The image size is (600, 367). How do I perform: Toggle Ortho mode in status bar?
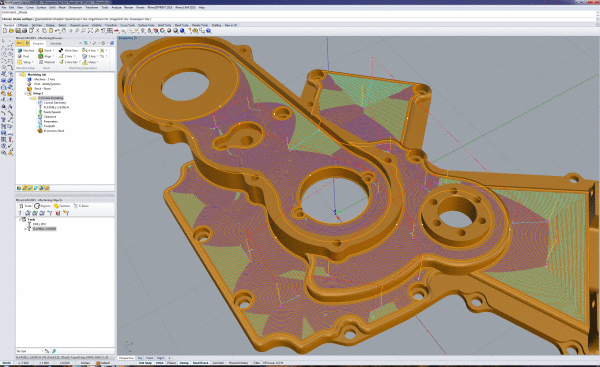tap(160, 363)
